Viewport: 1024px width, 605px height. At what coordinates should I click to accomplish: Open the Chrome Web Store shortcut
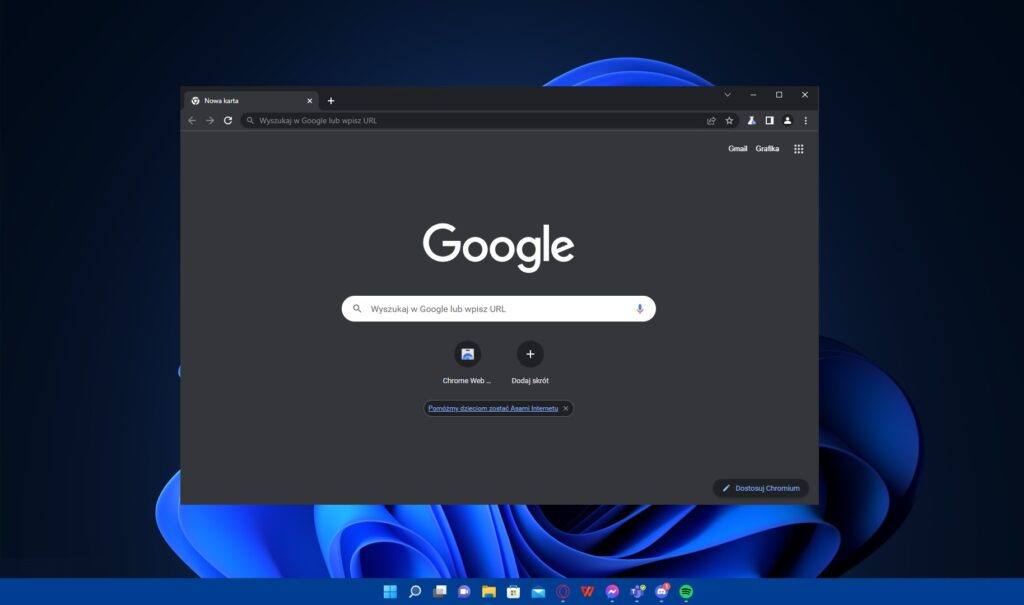click(468, 363)
